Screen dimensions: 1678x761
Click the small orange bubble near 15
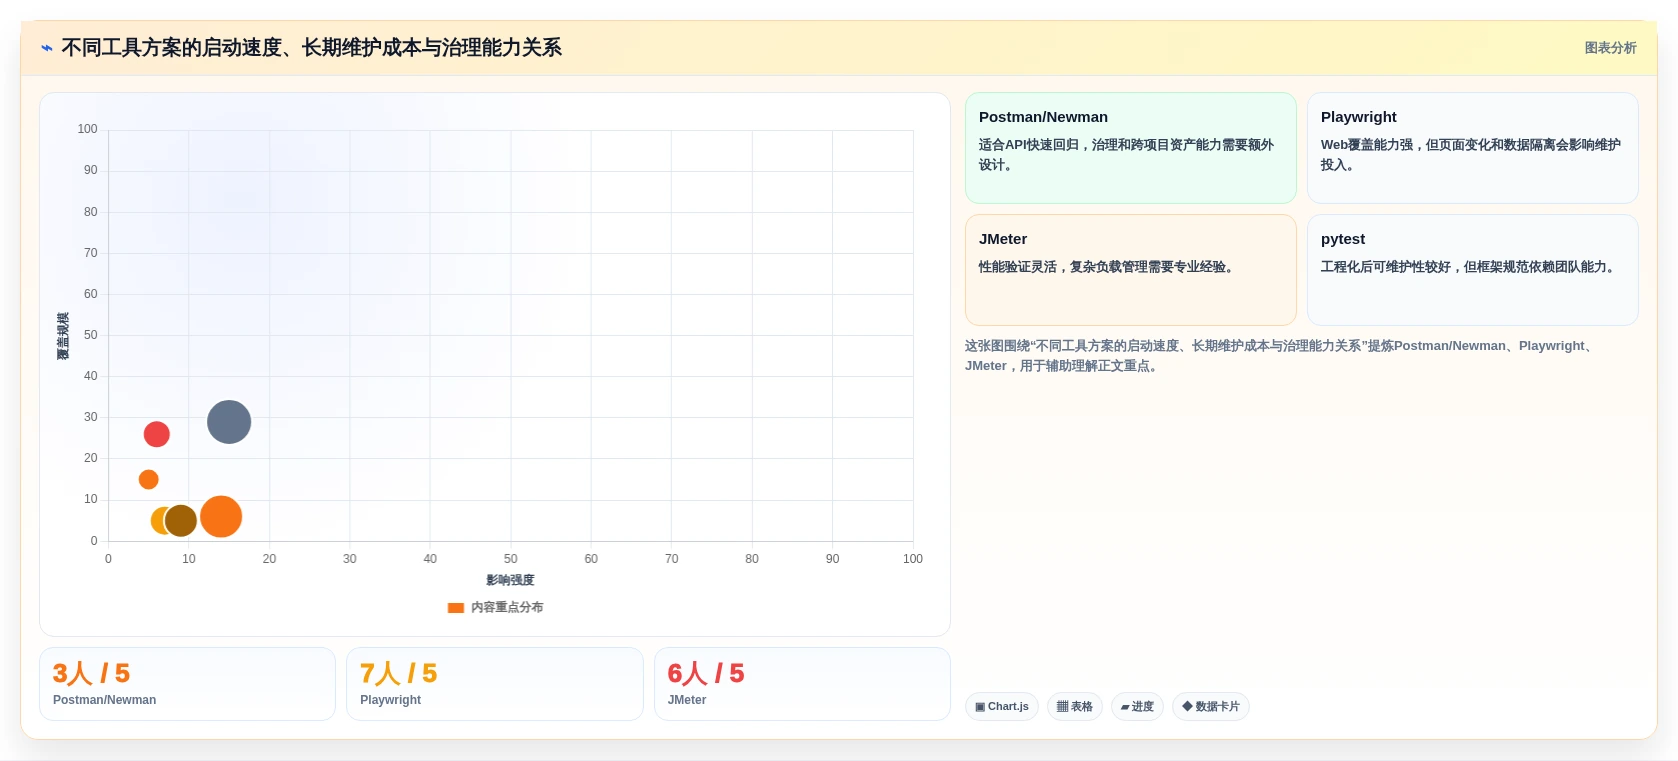point(148,479)
